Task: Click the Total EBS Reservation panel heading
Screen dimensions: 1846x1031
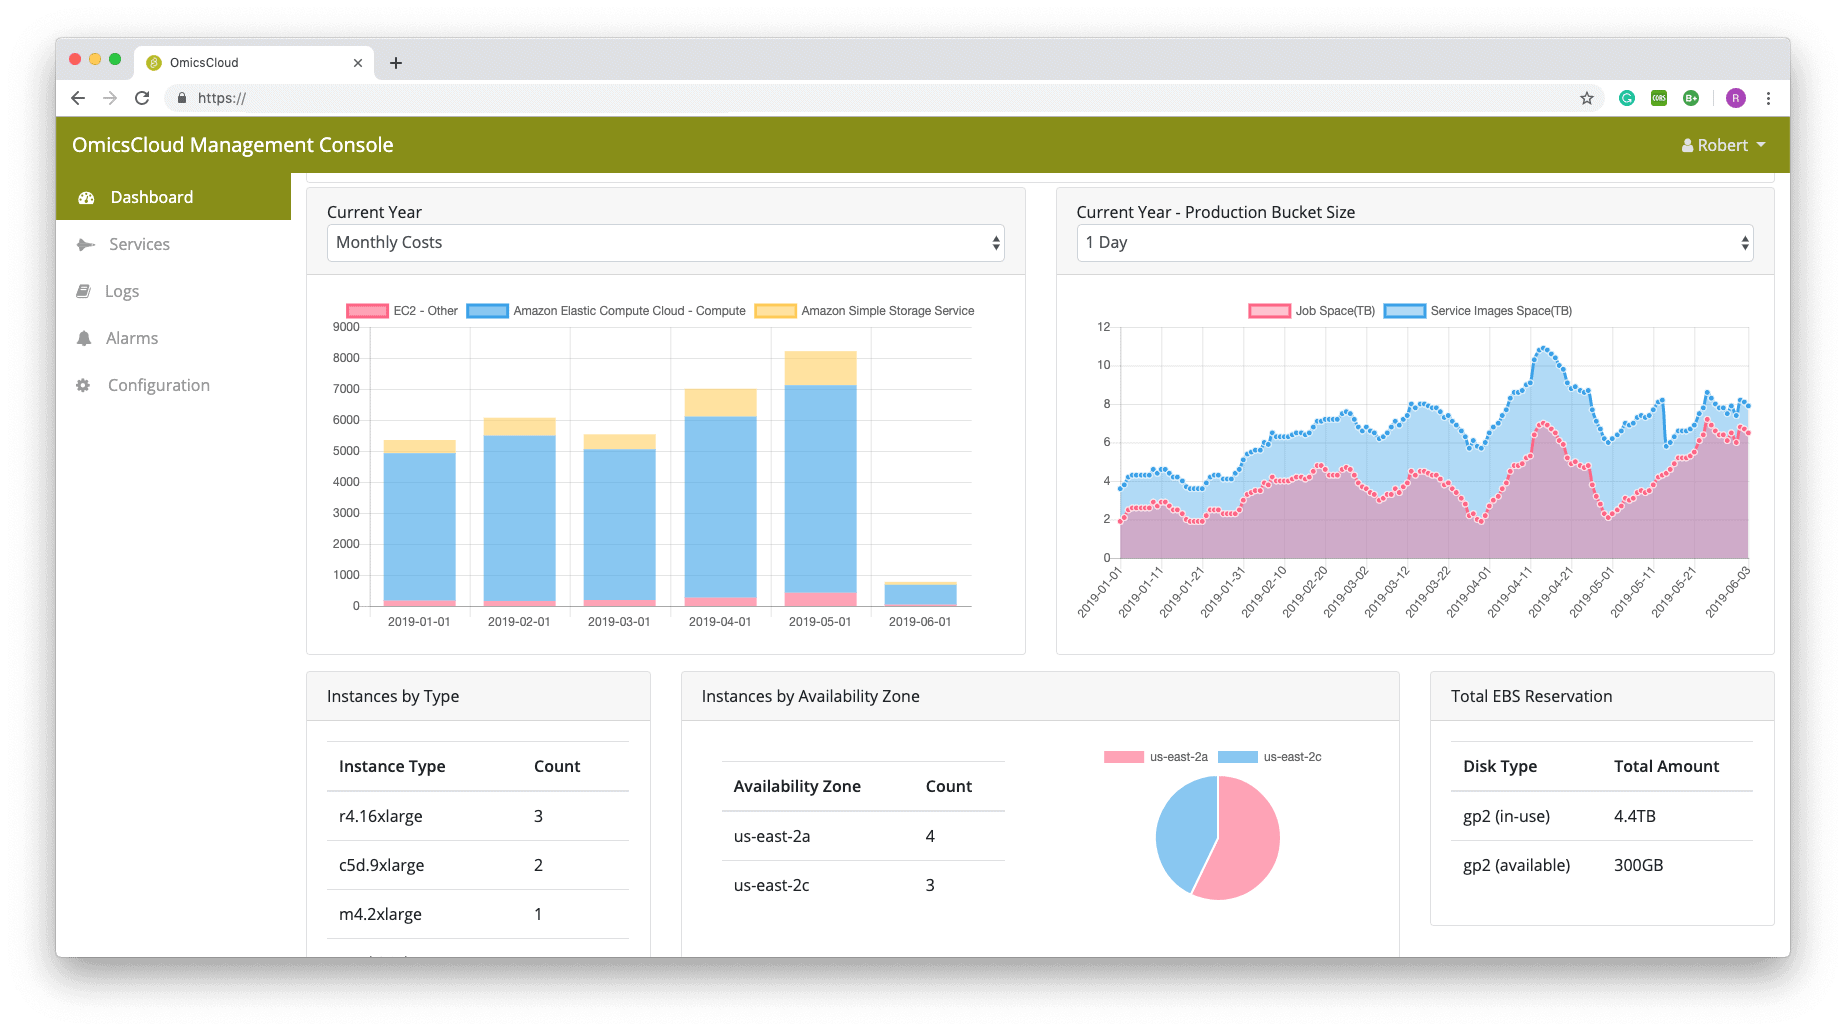Action: [x=1531, y=696]
